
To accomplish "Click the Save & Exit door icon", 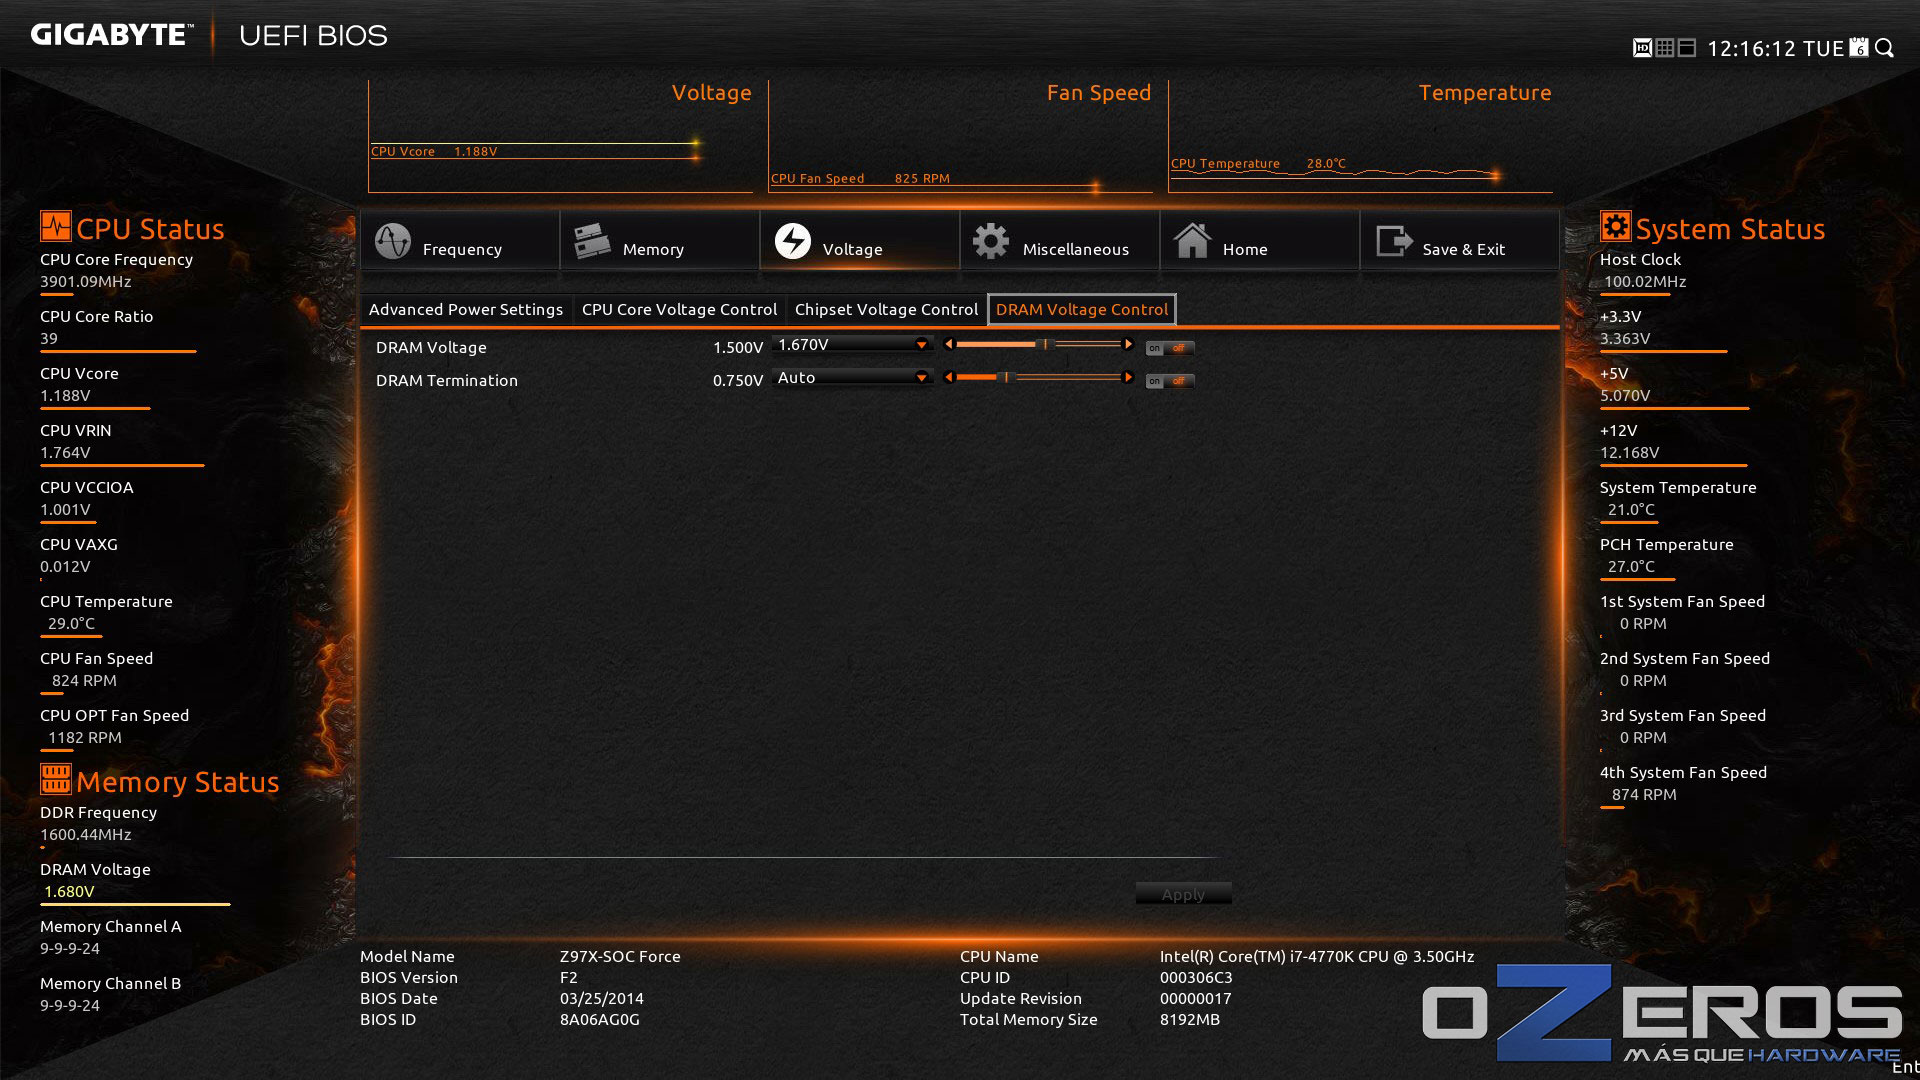I will (1393, 241).
